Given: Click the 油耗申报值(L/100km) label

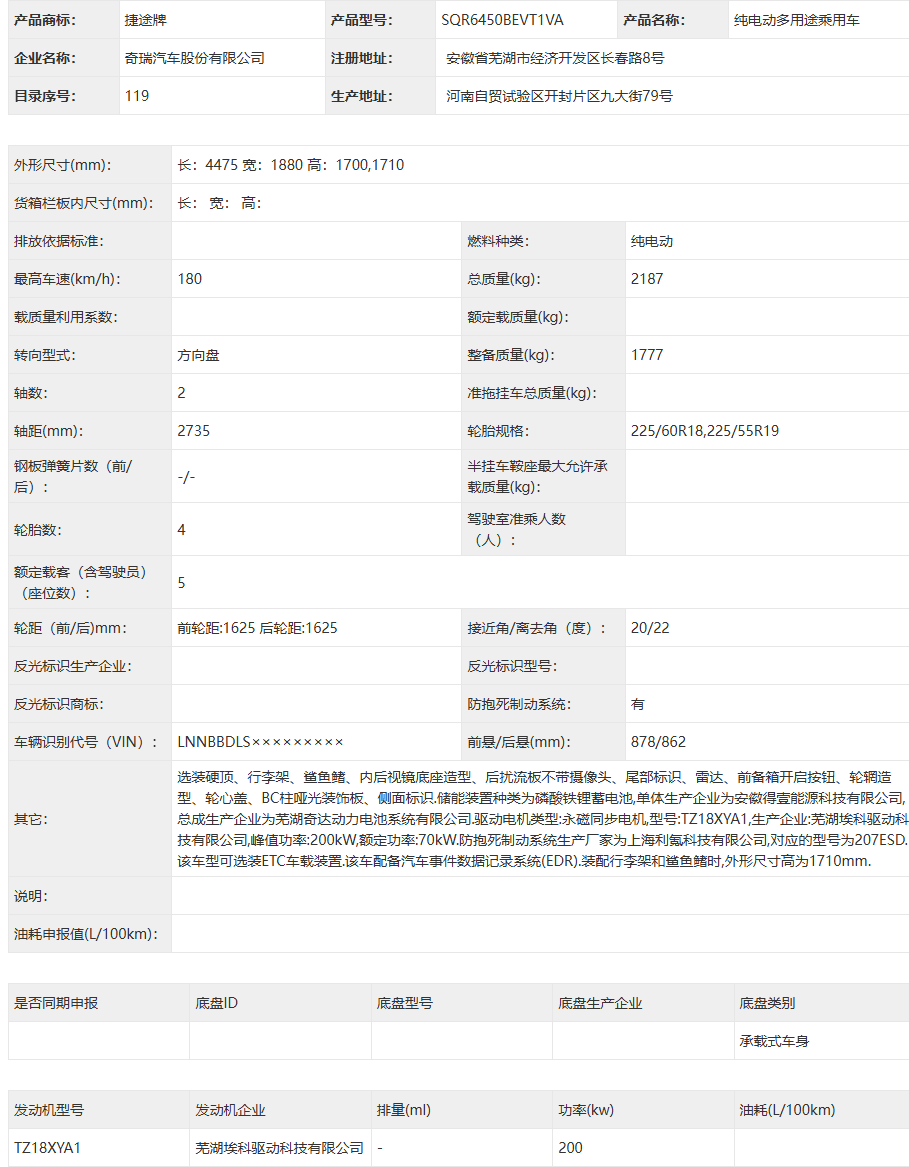Looking at the screenshot, I should pyautogui.click(x=86, y=934).
